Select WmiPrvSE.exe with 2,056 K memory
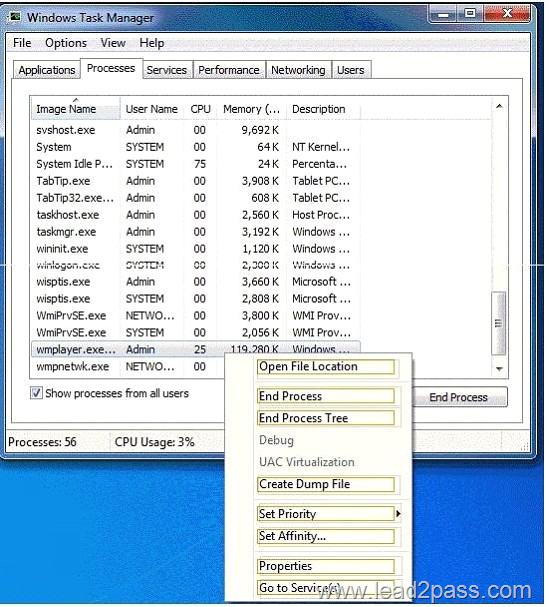 point(196,333)
